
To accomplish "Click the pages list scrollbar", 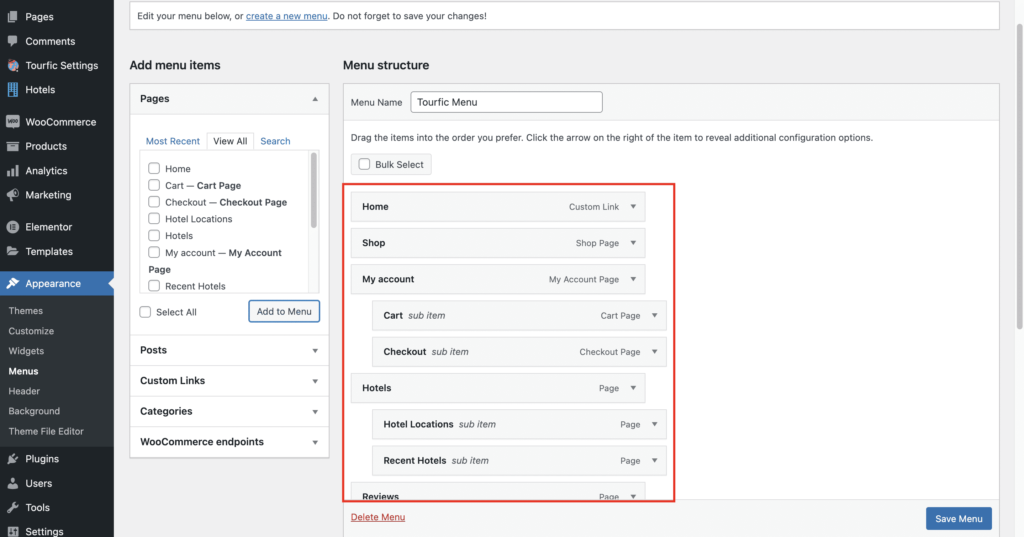I will pos(313,190).
